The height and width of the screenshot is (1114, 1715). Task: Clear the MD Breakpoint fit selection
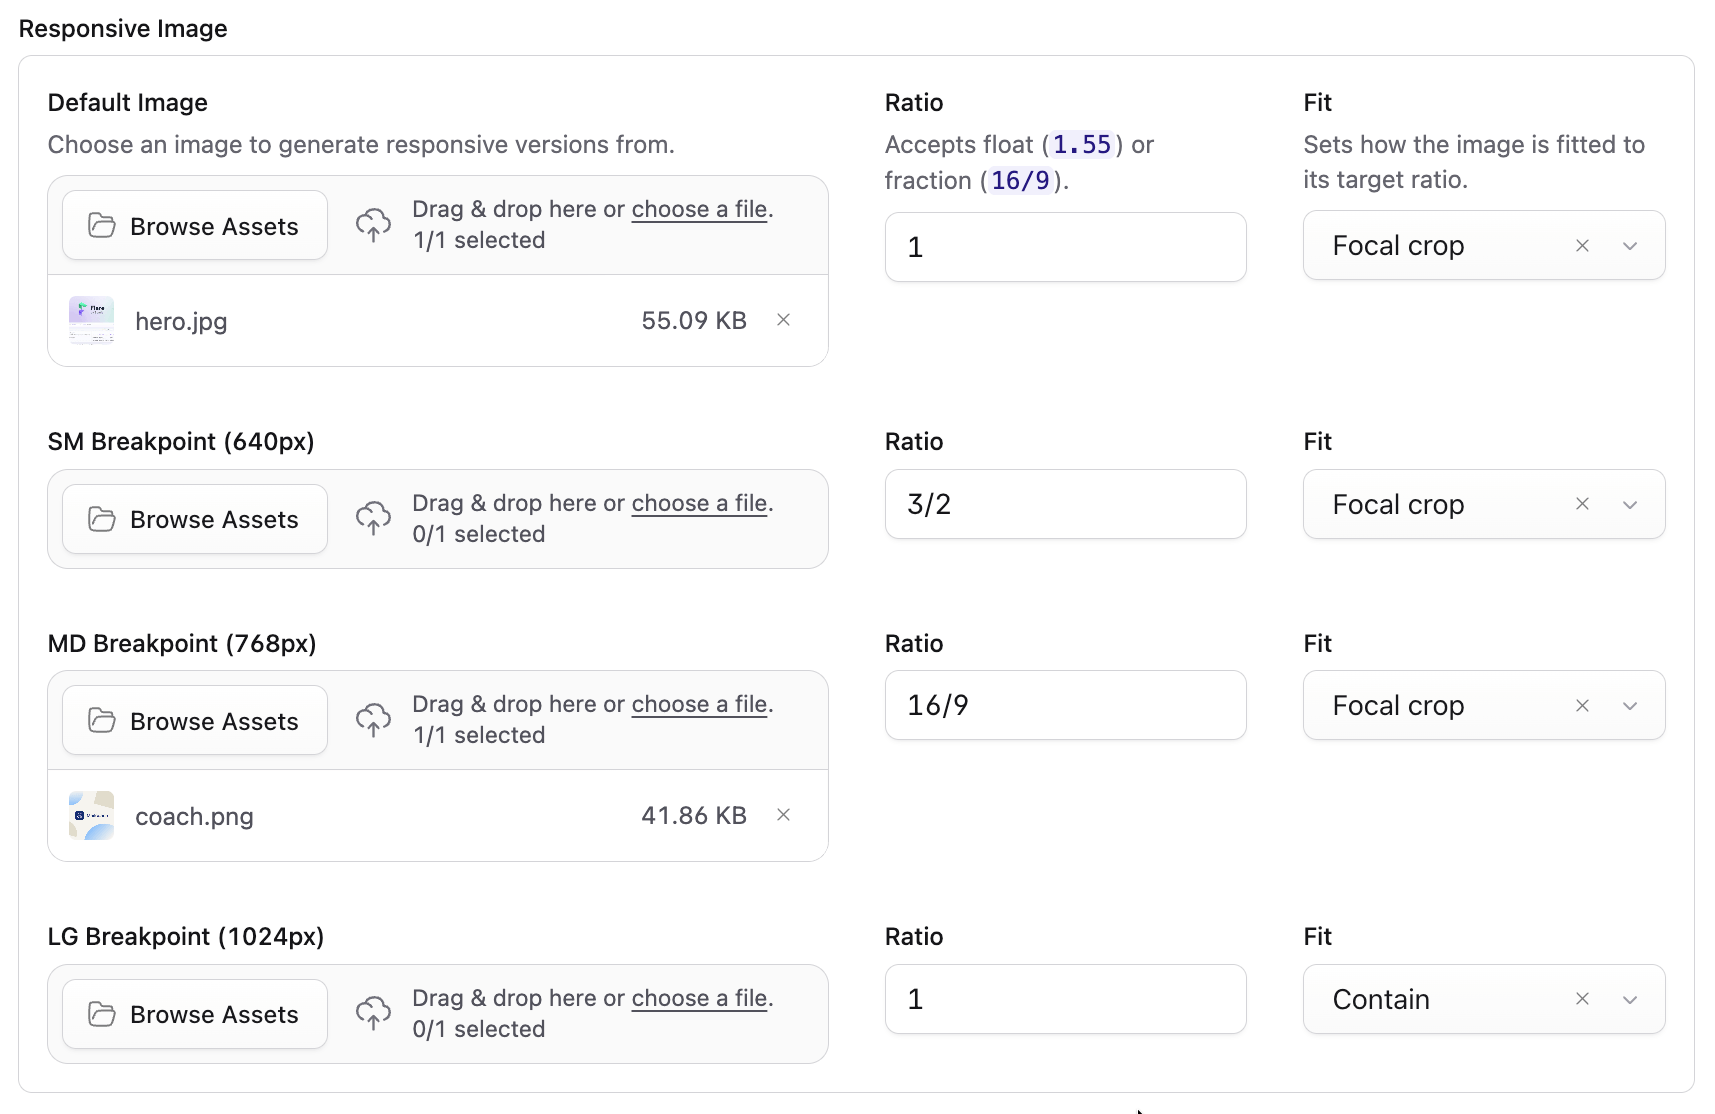click(x=1582, y=706)
